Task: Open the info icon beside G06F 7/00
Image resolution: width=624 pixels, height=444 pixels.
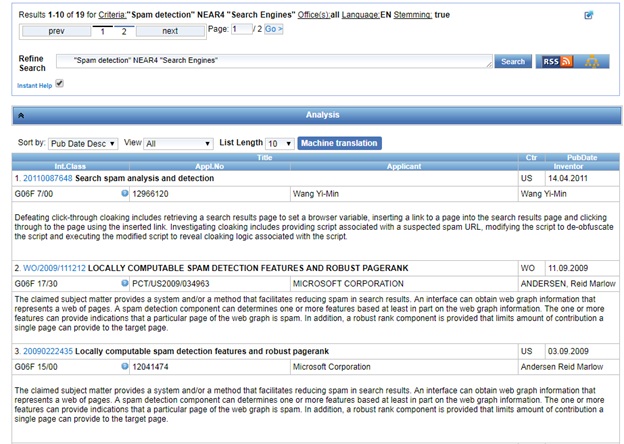Action: pos(125,193)
